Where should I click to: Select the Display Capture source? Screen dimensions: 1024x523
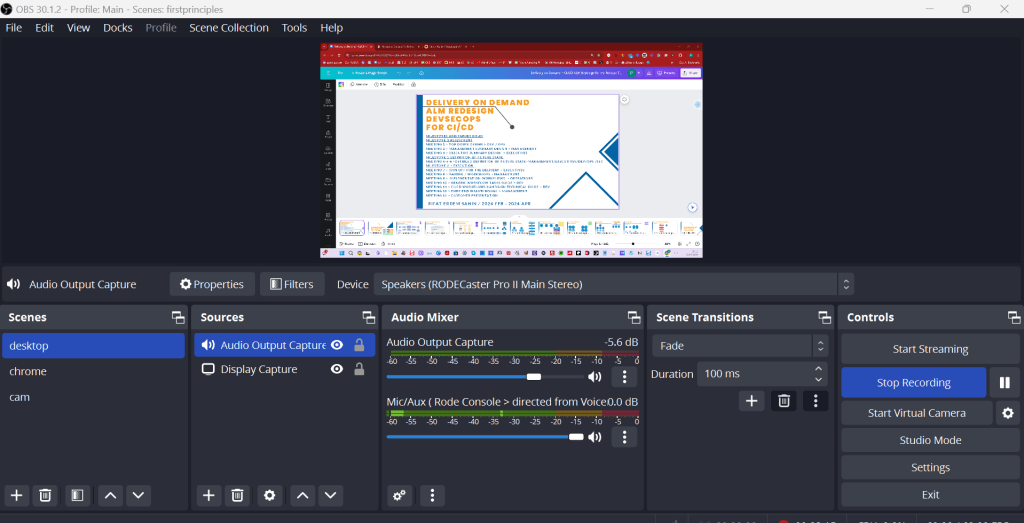click(x=285, y=370)
